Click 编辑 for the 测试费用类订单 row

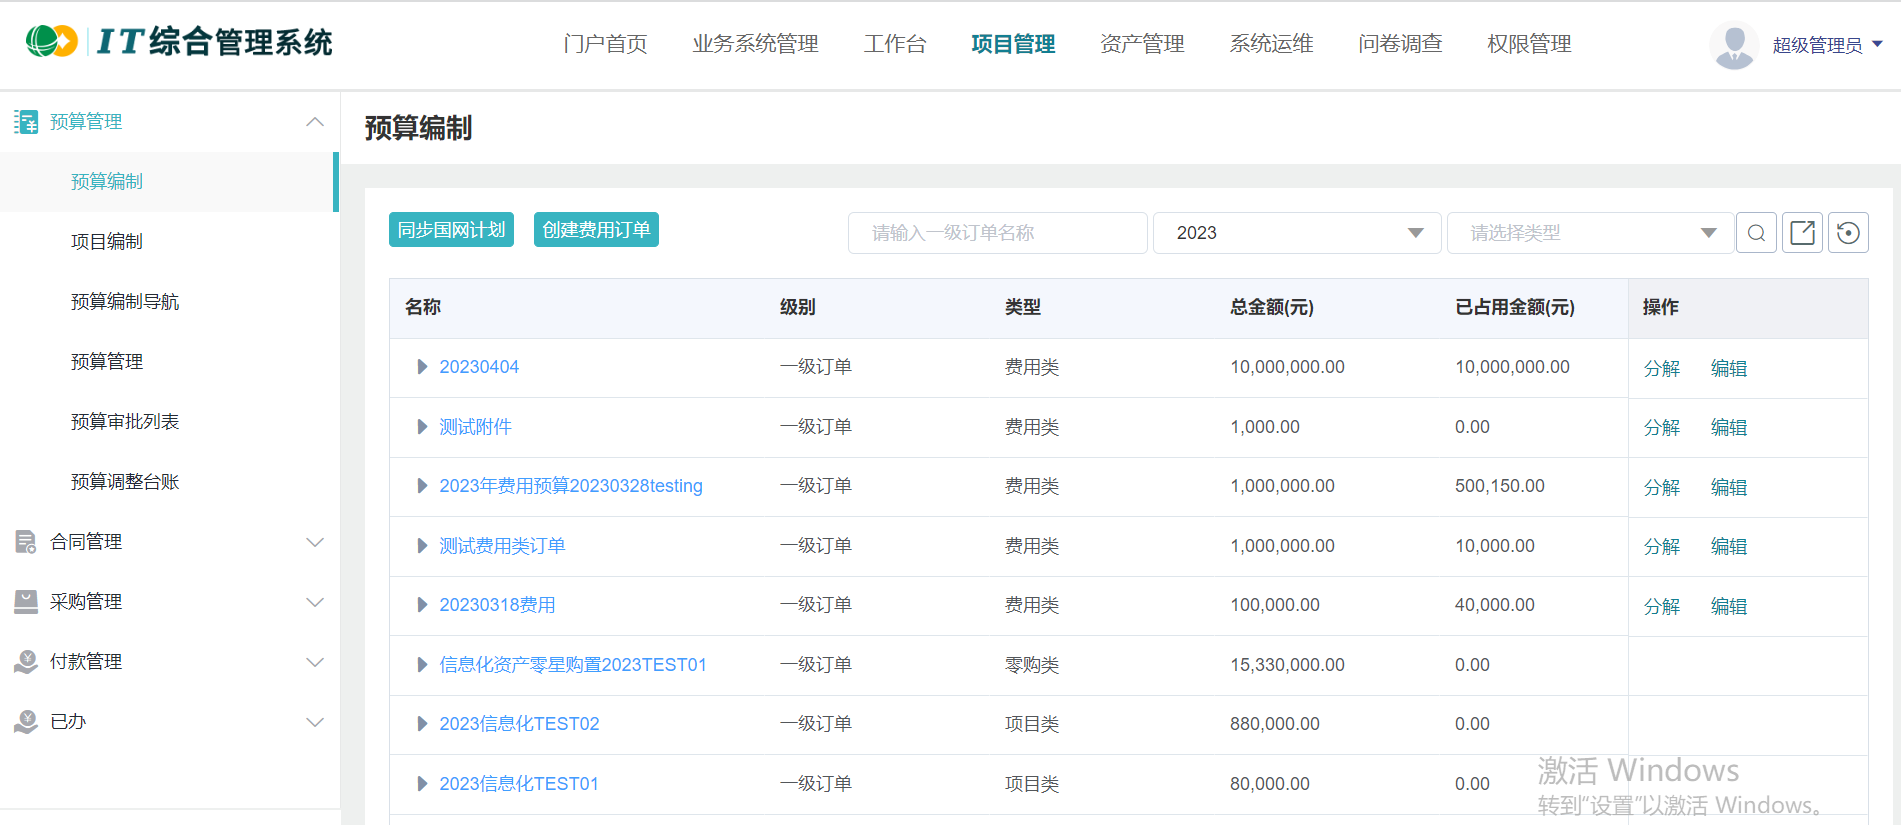click(1728, 547)
